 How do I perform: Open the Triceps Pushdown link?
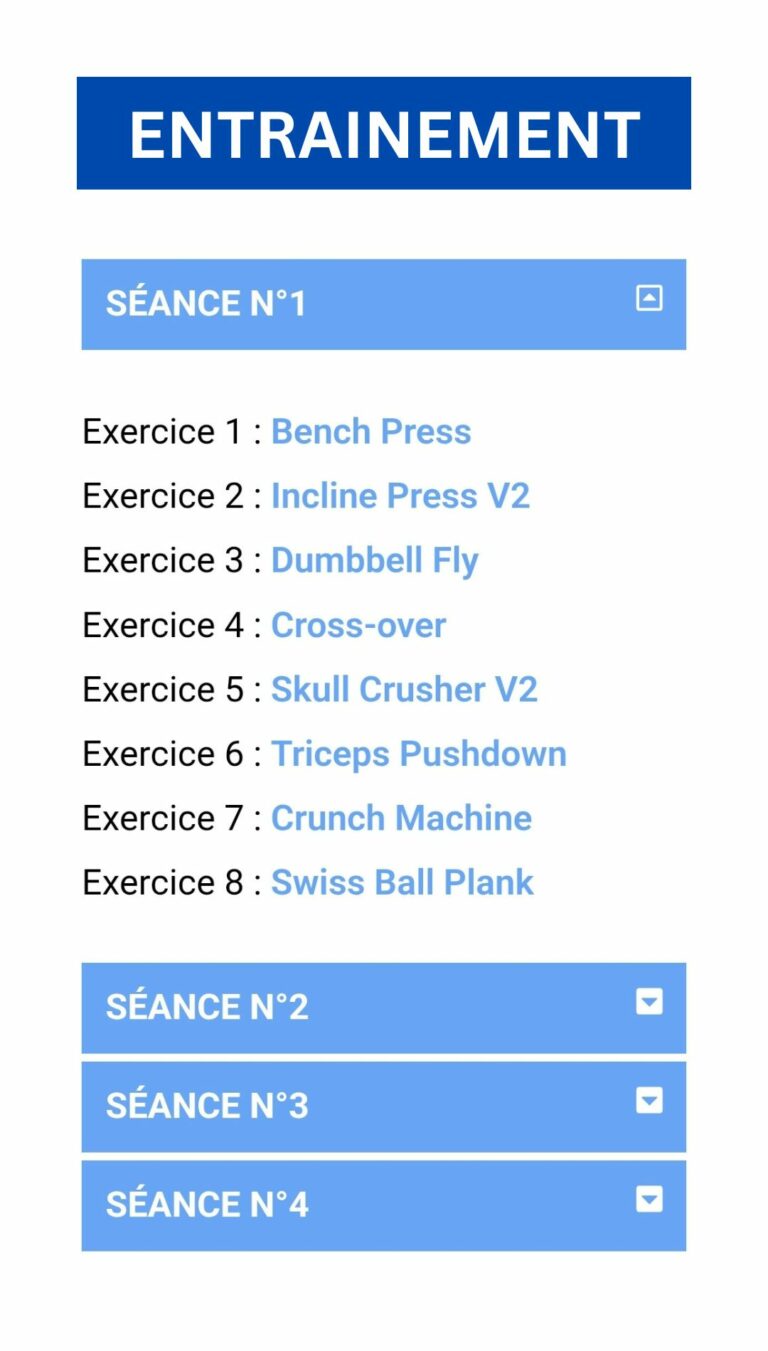coord(419,754)
